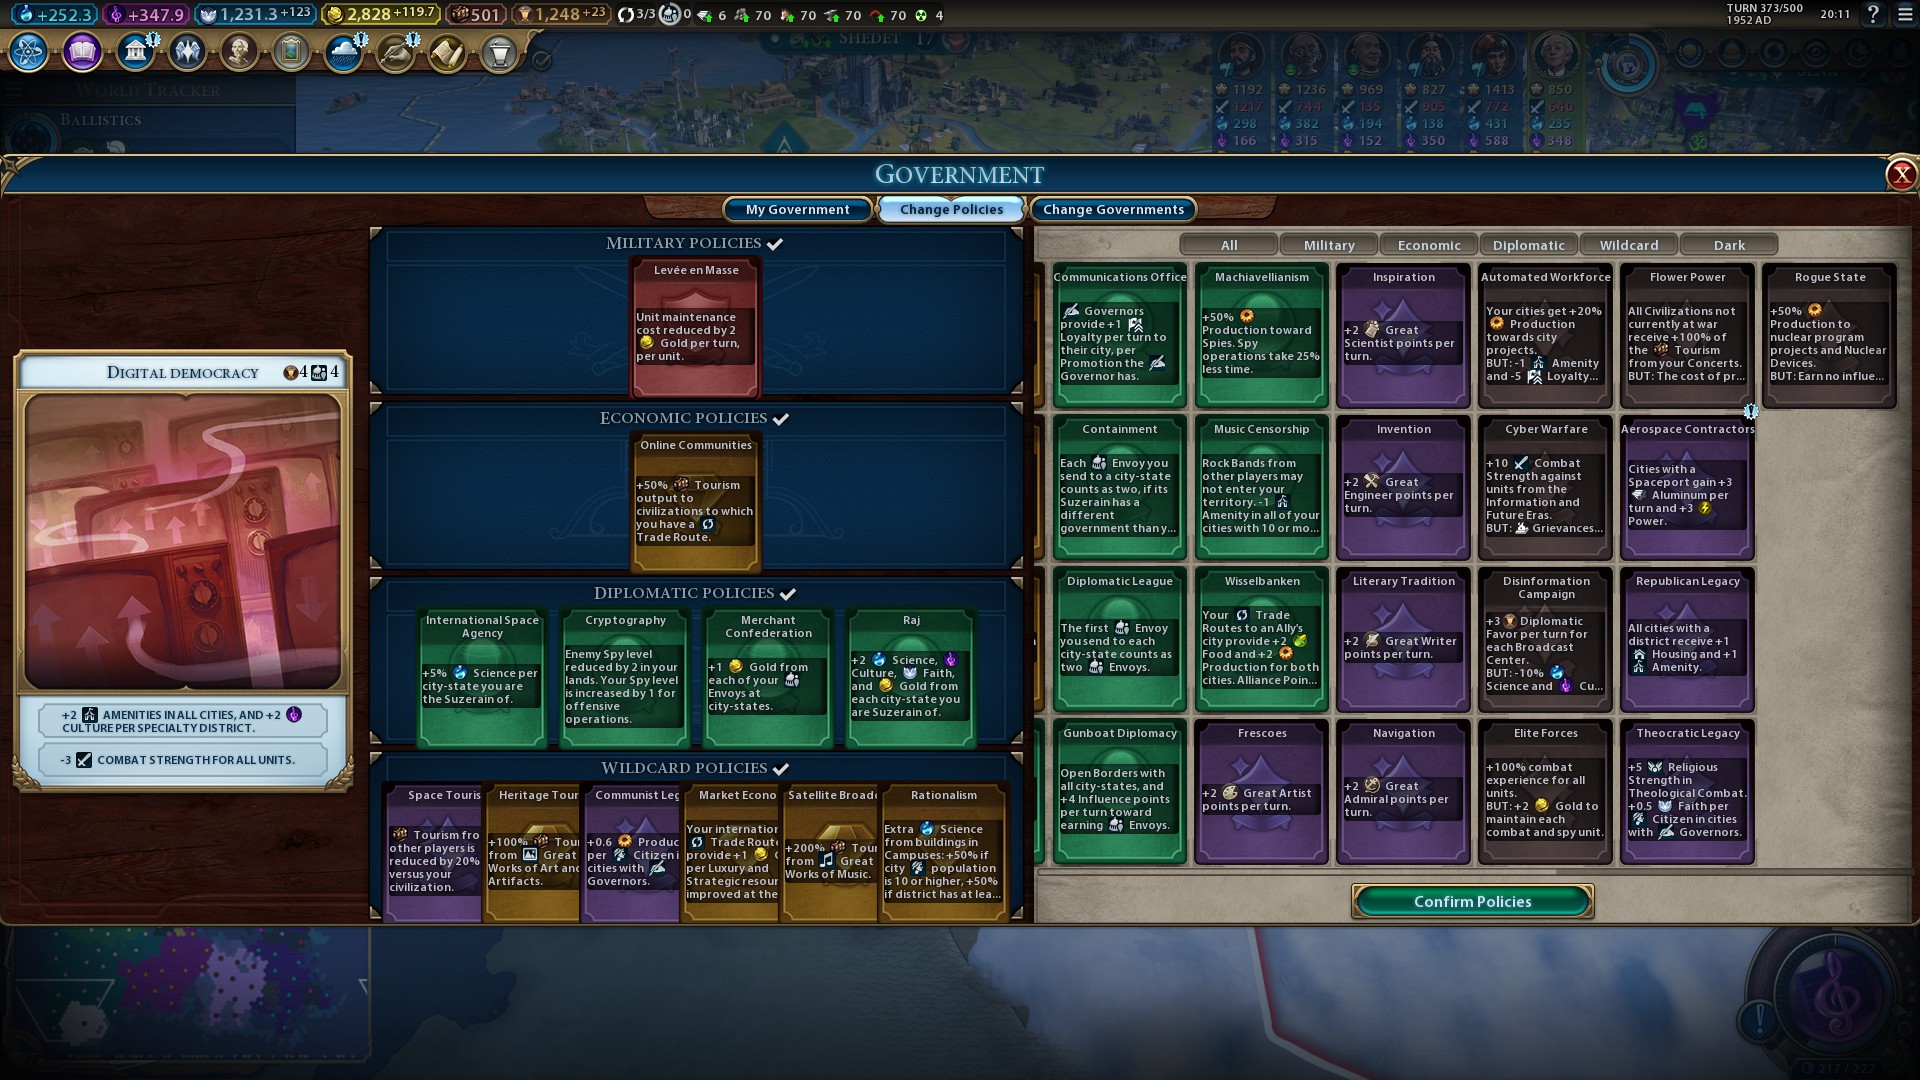Switch to My Government tab
Screen dimensions: 1920x1080
[x=797, y=209]
